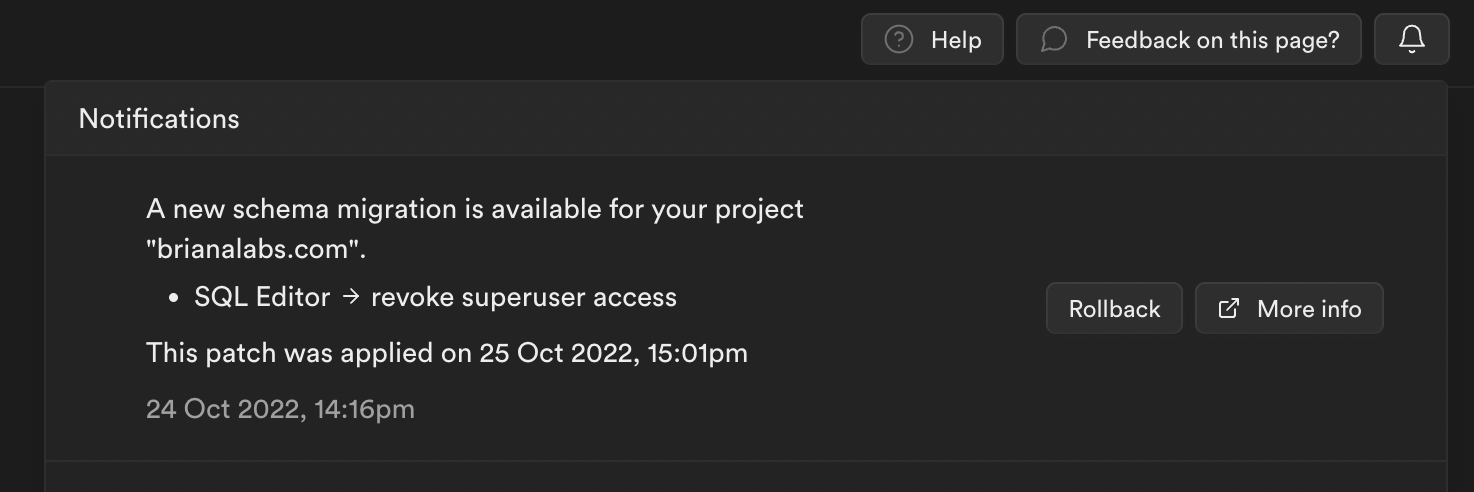1474x492 pixels.
Task: Click the "brianalabs.com" project name
Action: point(256,250)
